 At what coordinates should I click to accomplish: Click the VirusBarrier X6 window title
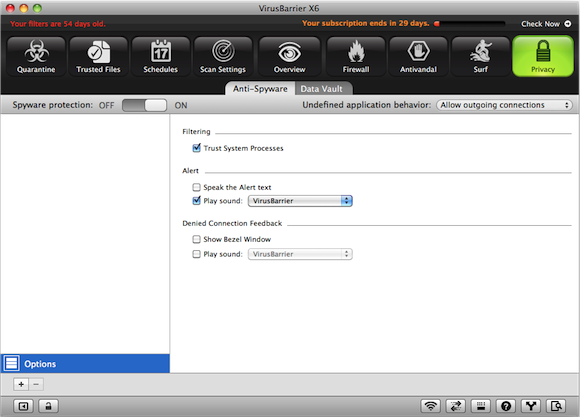click(289, 8)
